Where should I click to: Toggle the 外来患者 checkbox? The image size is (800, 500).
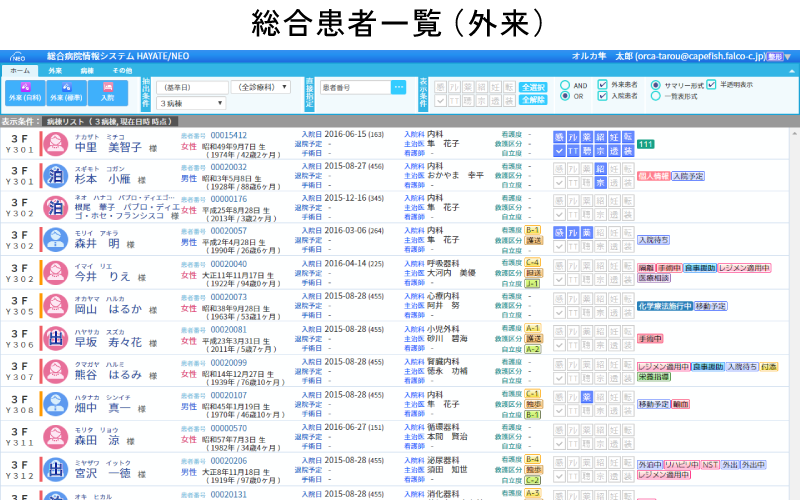click(x=603, y=85)
